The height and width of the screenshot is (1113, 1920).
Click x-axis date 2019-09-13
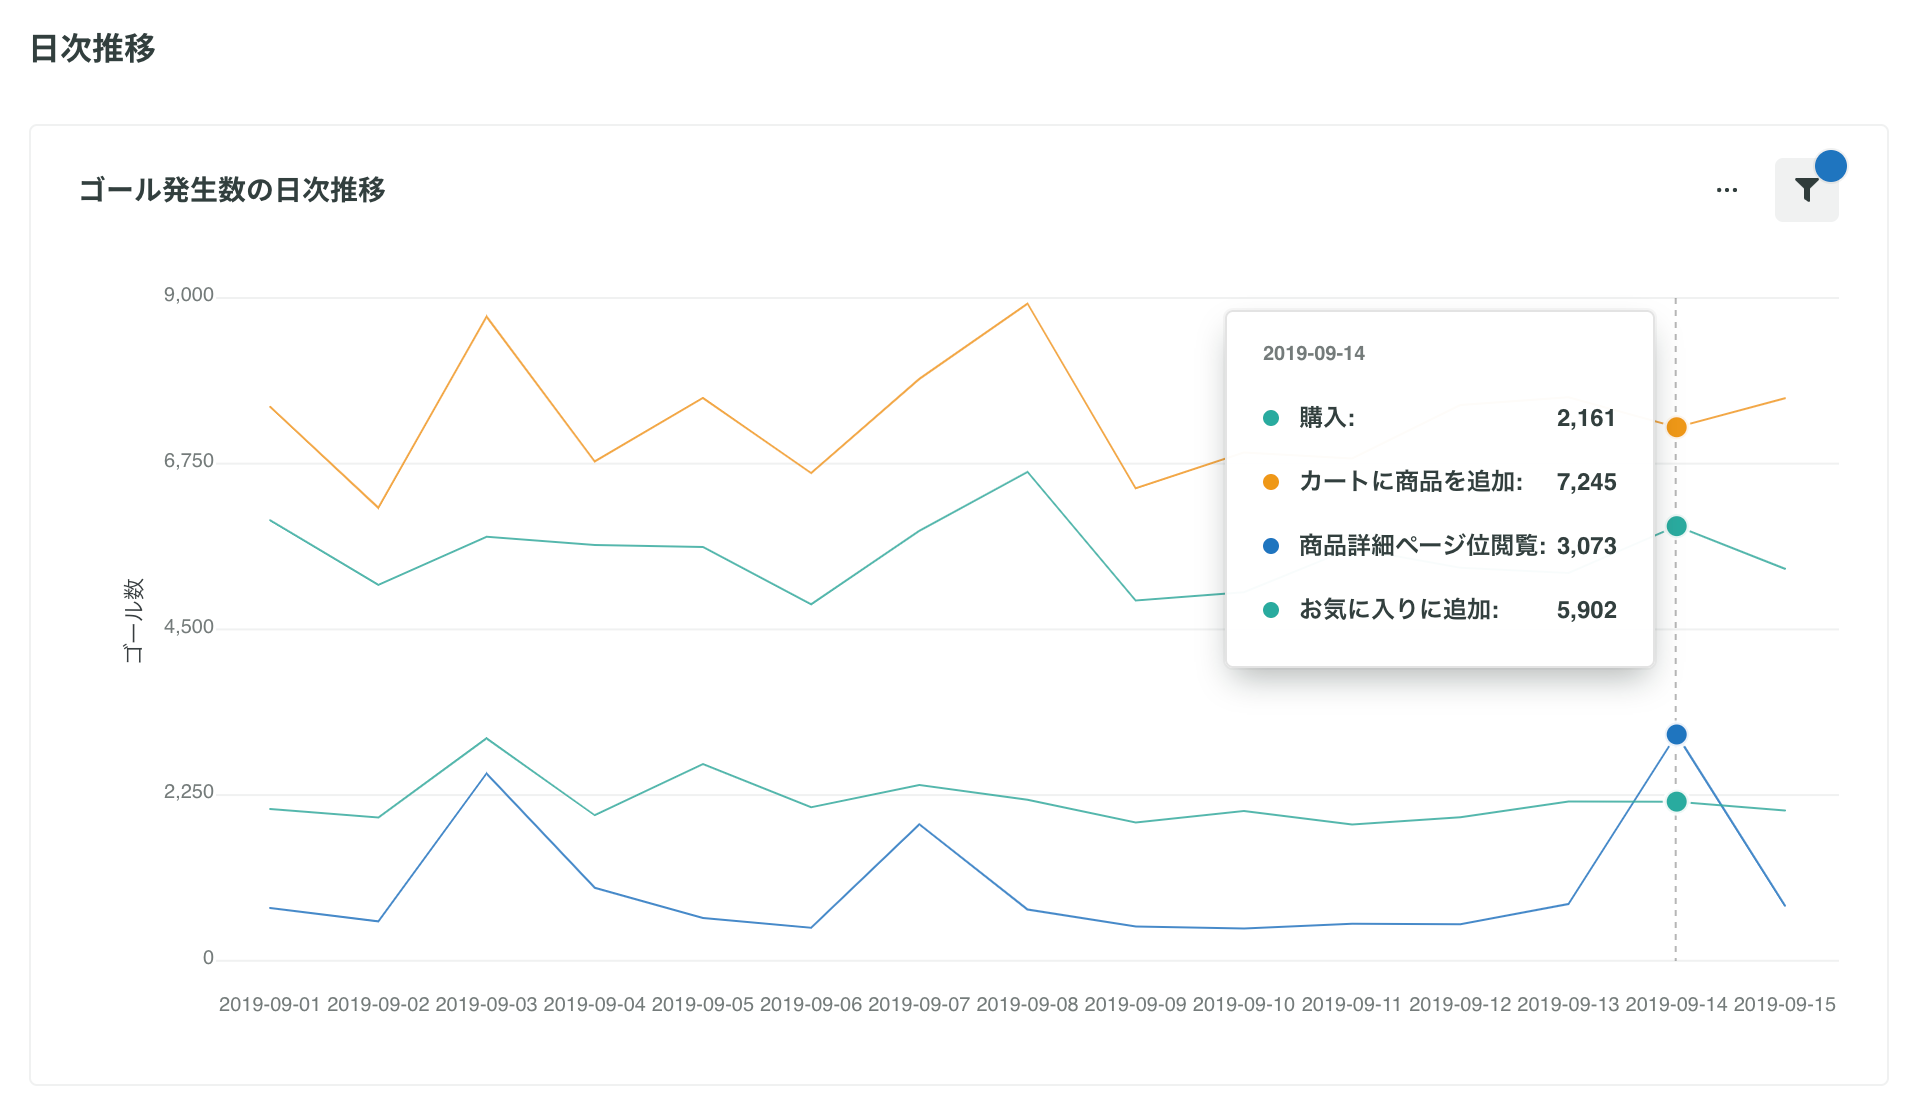pyautogui.click(x=1568, y=1005)
